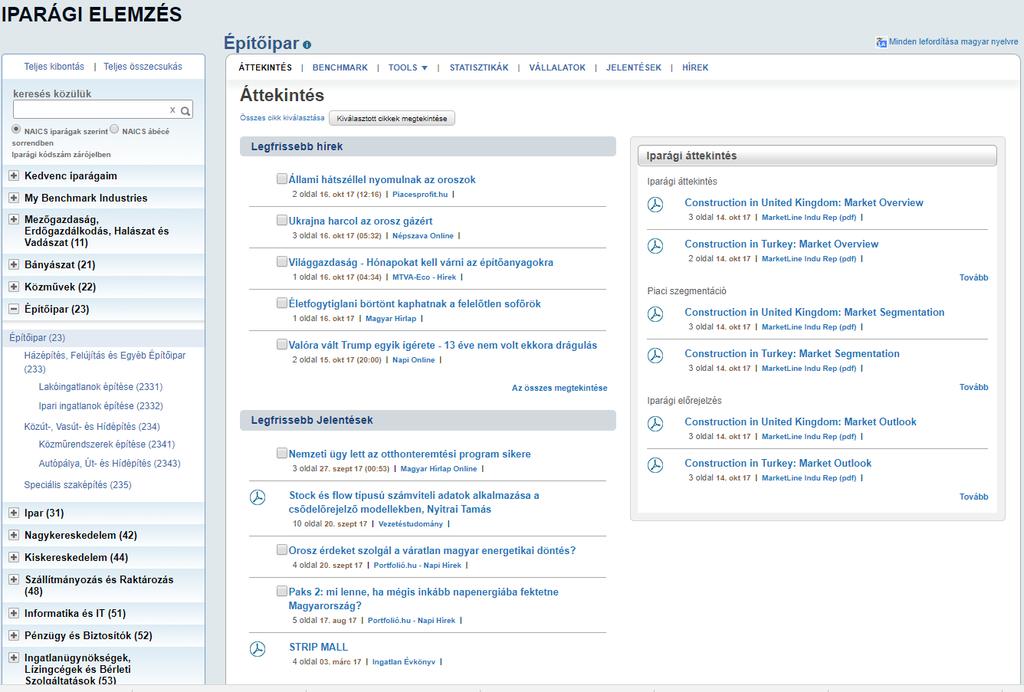1024x692 pixels.
Task: Expand Közművek (22) category
Action: (13, 287)
